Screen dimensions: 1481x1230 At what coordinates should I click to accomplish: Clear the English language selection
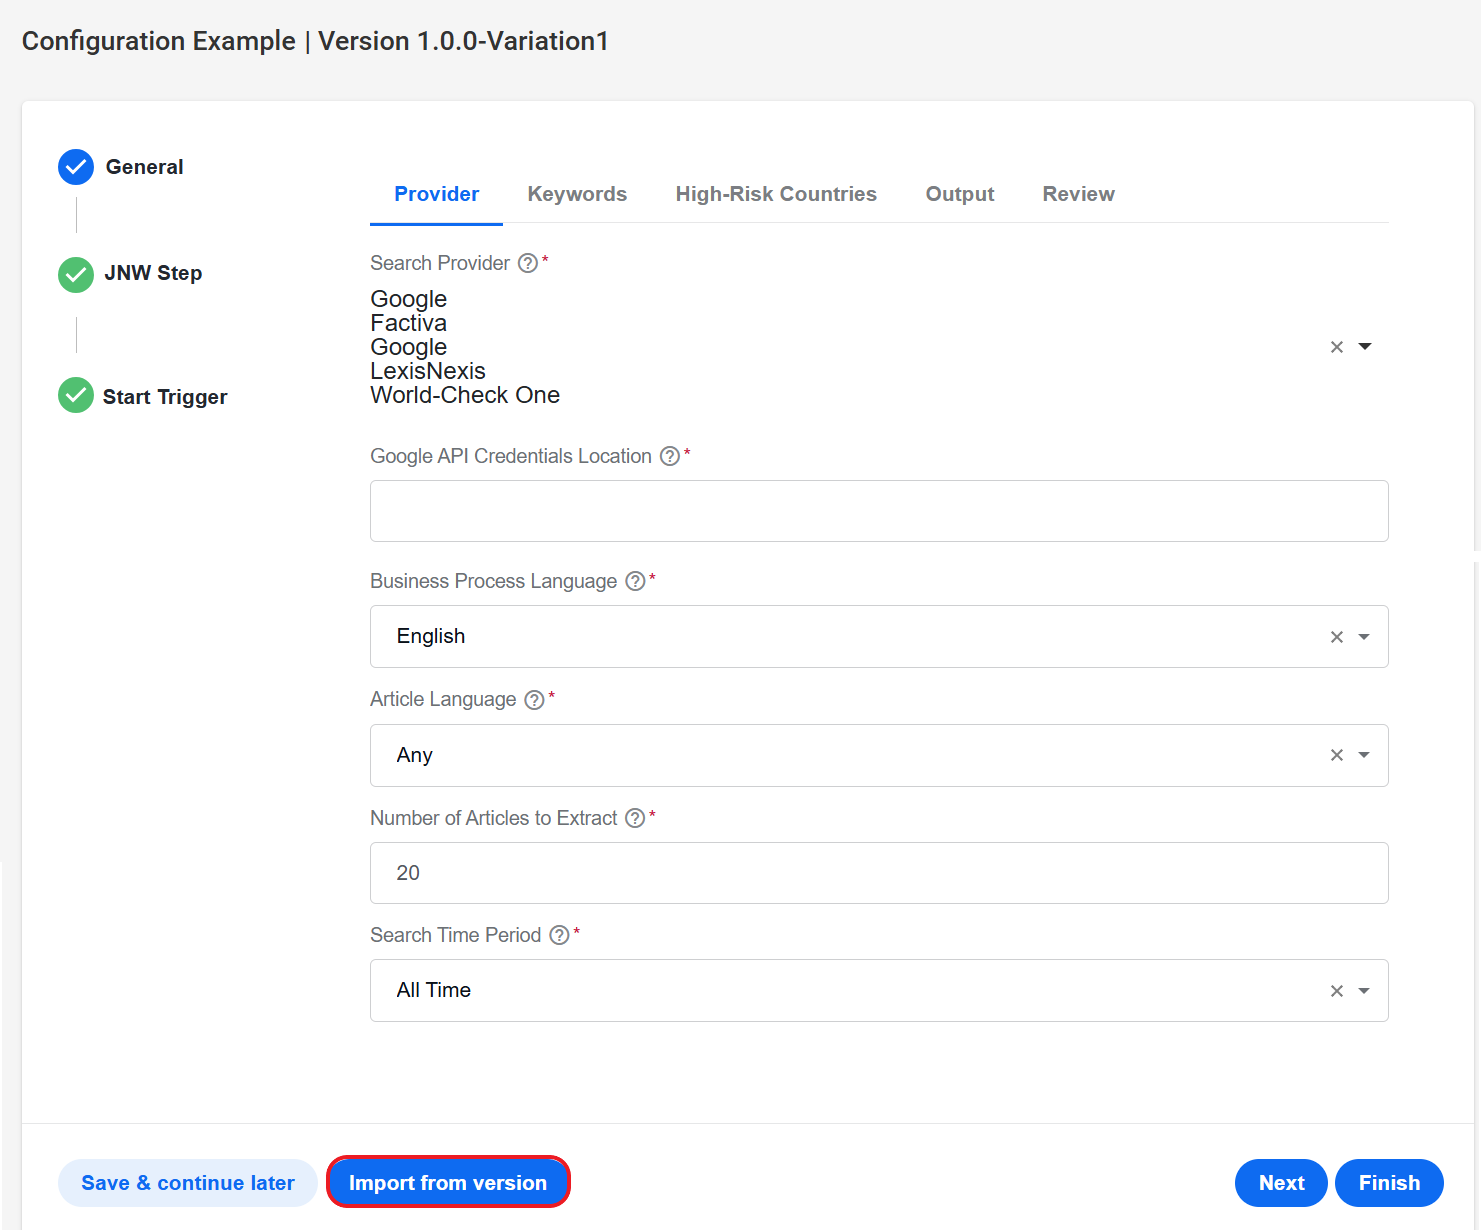(1337, 637)
